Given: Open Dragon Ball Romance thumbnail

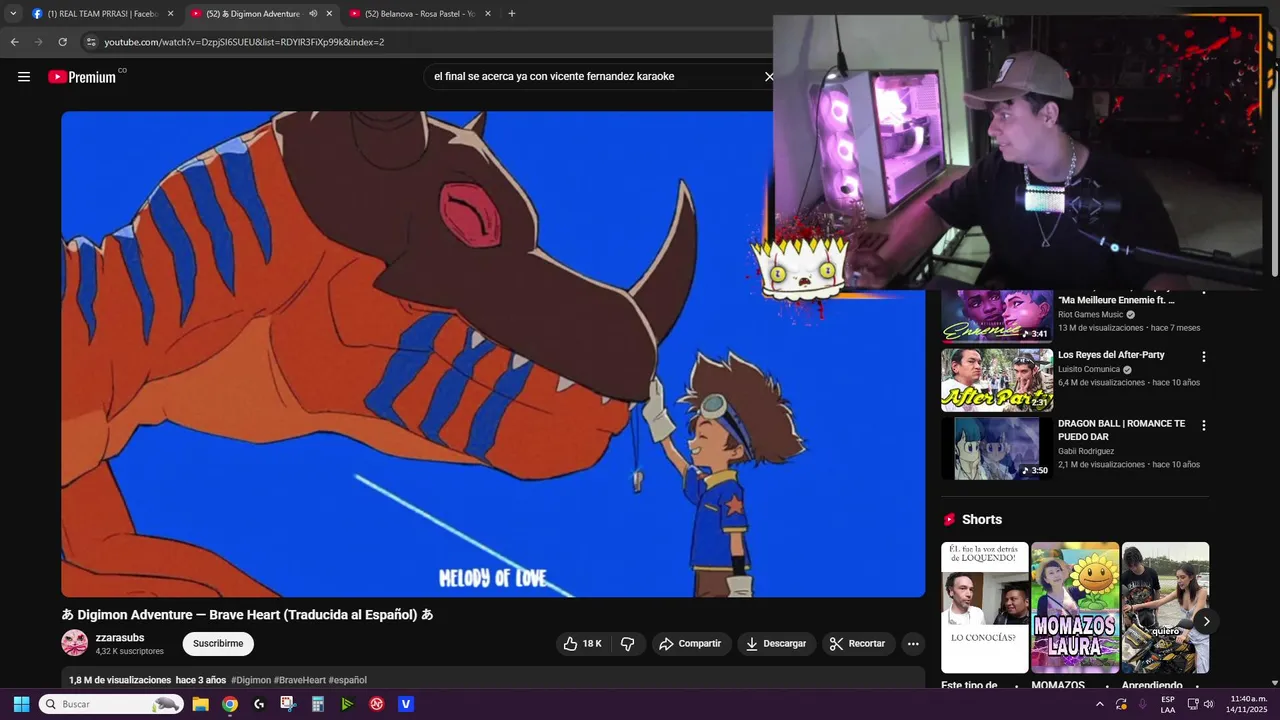Looking at the screenshot, I should point(997,448).
